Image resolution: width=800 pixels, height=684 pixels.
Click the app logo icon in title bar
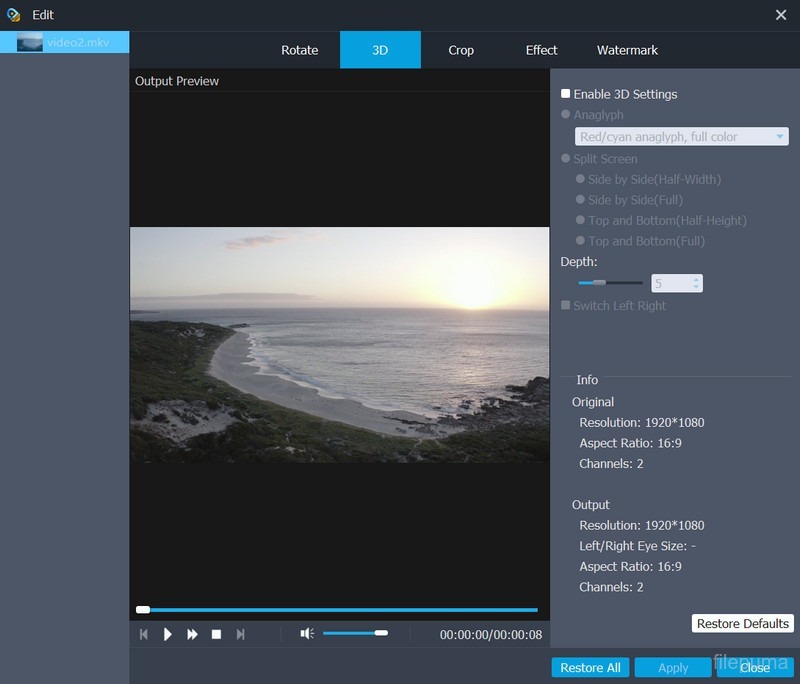14,15
